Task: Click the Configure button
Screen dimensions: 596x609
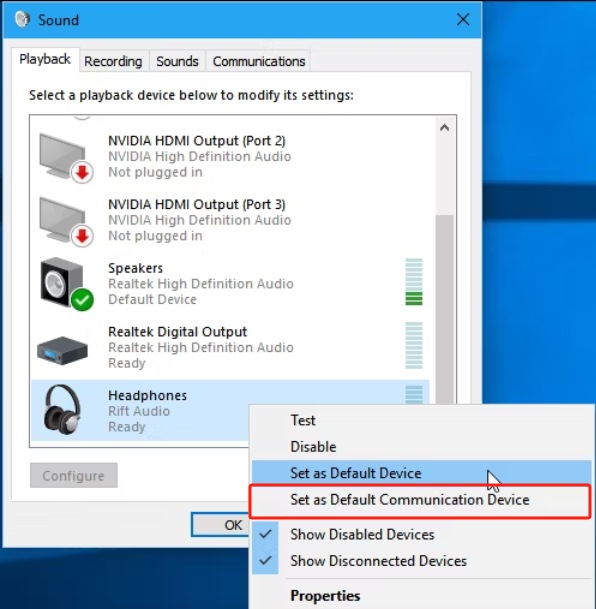Action: click(74, 475)
